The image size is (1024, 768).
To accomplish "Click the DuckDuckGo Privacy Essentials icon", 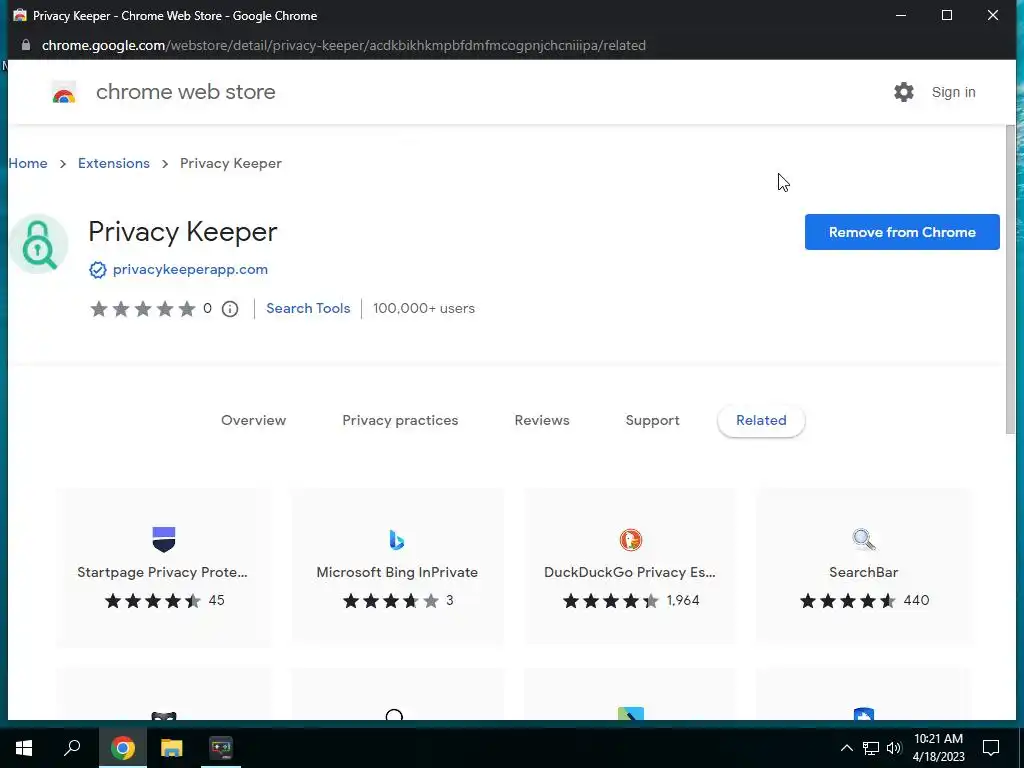I will click(x=631, y=539).
